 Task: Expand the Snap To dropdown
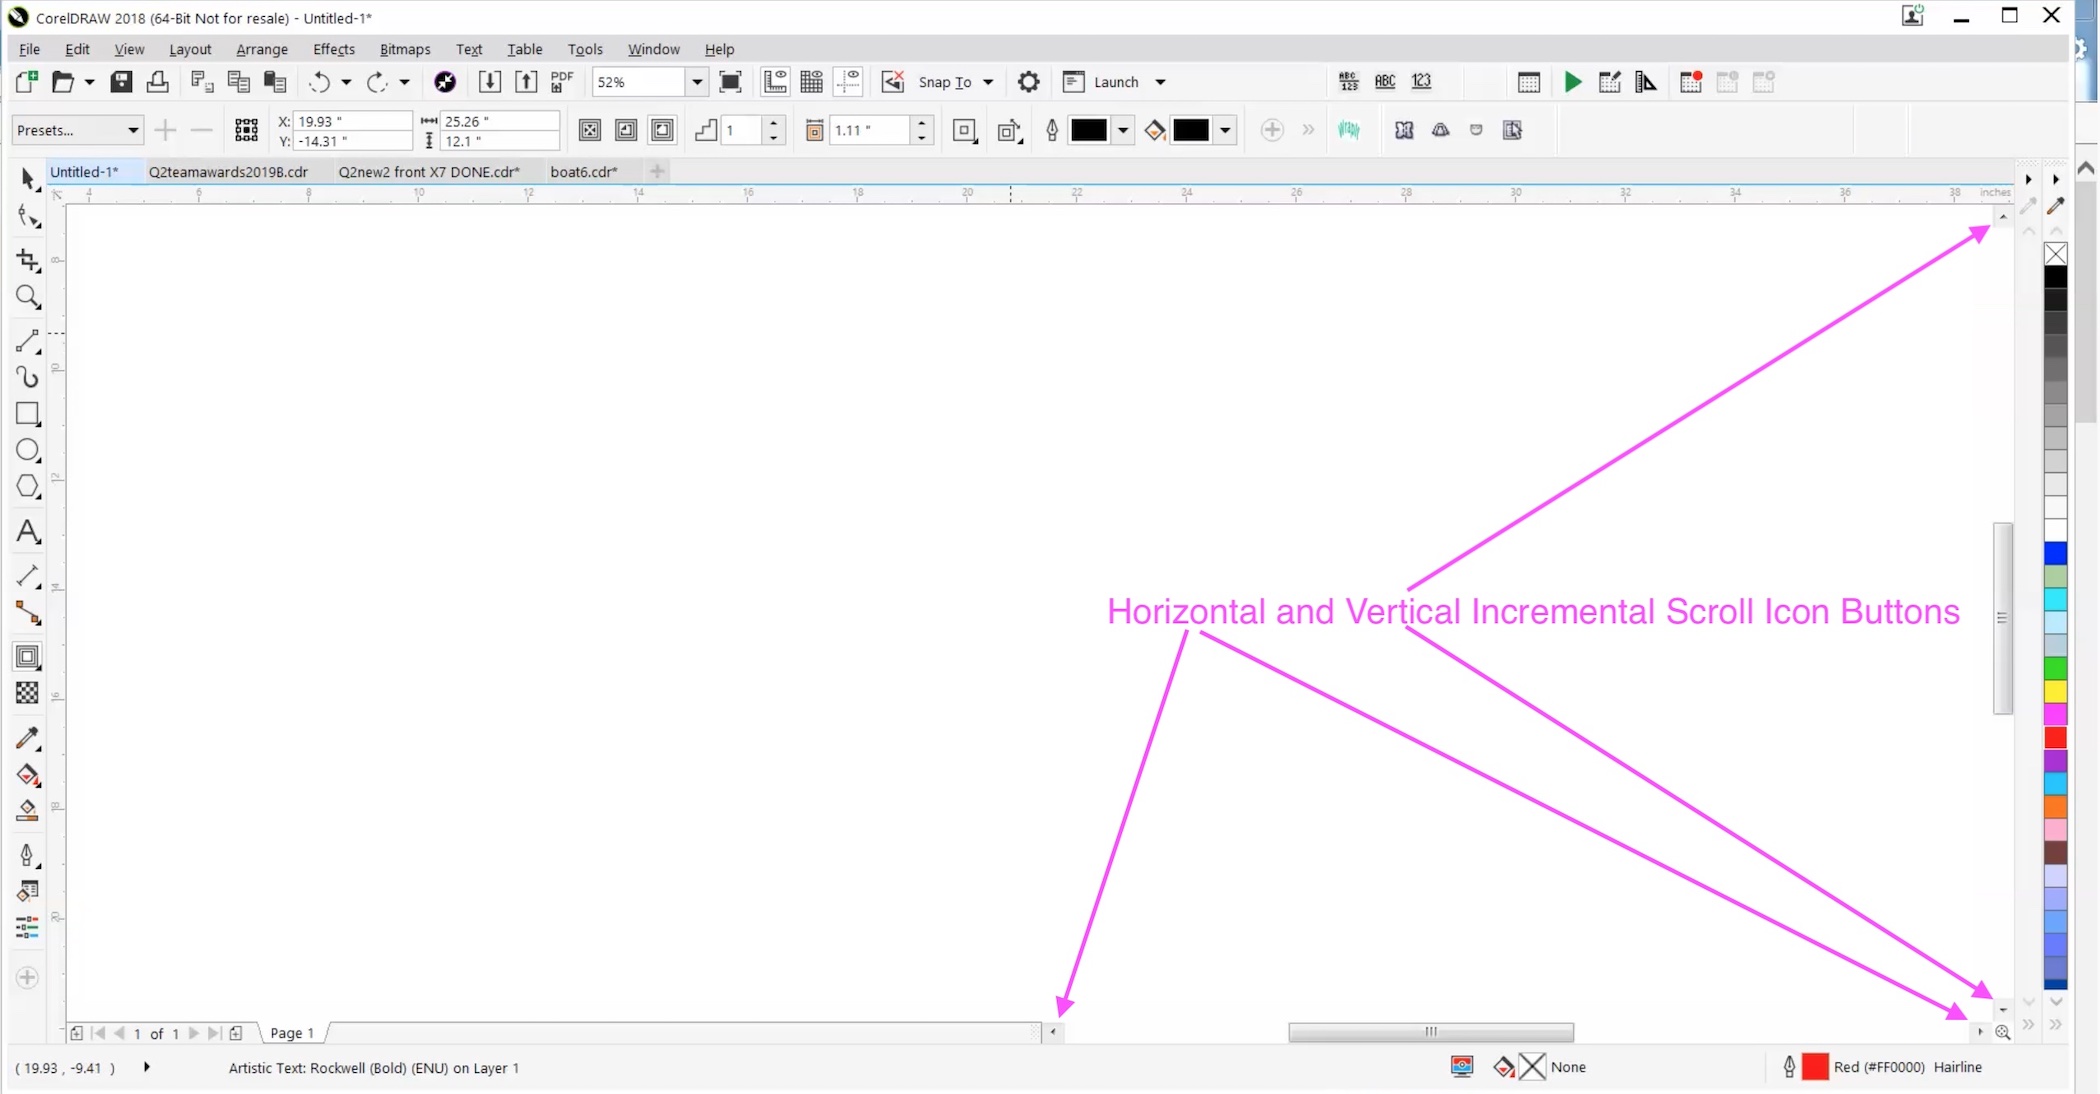(988, 82)
